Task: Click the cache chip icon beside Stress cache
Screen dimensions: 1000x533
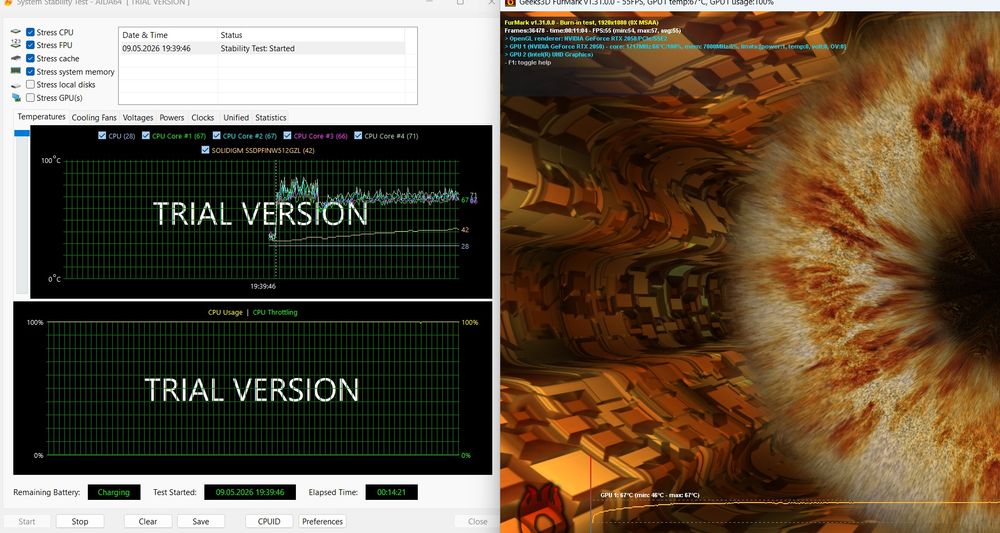Action: click(16, 58)
